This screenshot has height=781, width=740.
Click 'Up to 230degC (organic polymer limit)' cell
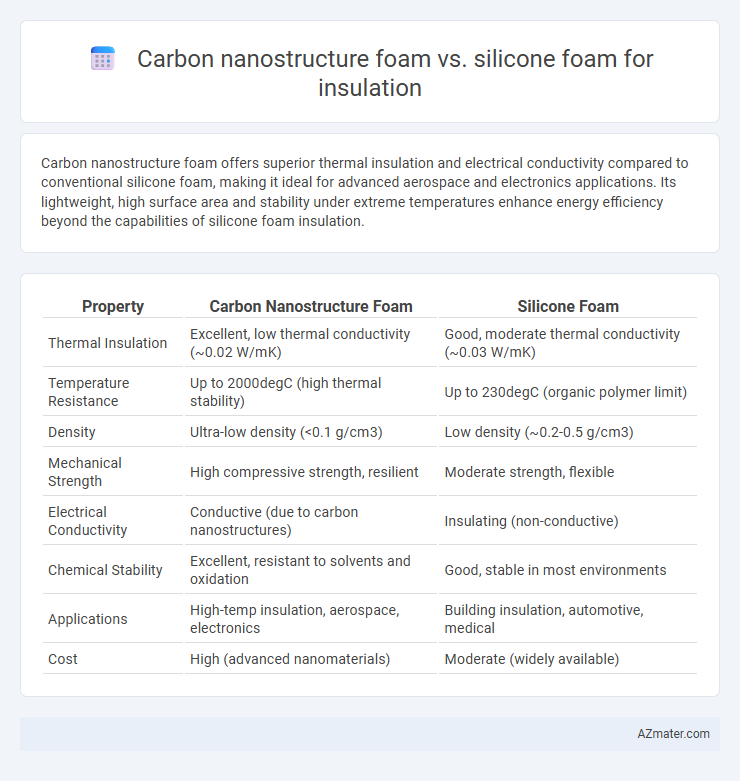(x=568, y=391)
